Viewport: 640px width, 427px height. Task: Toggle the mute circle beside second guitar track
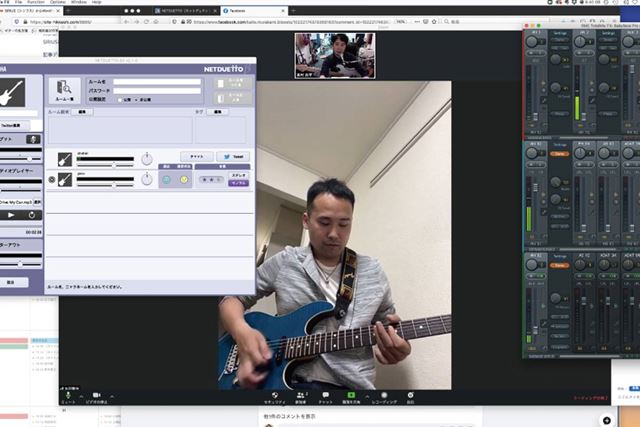(52, 180)
